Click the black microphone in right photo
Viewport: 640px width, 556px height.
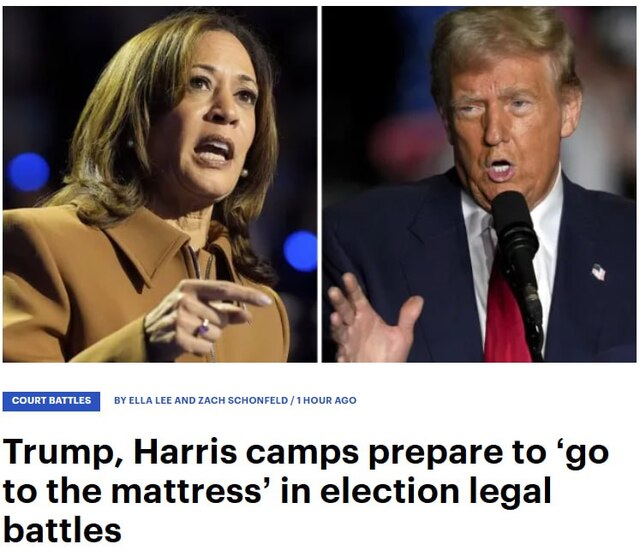[x=518, y=261]
